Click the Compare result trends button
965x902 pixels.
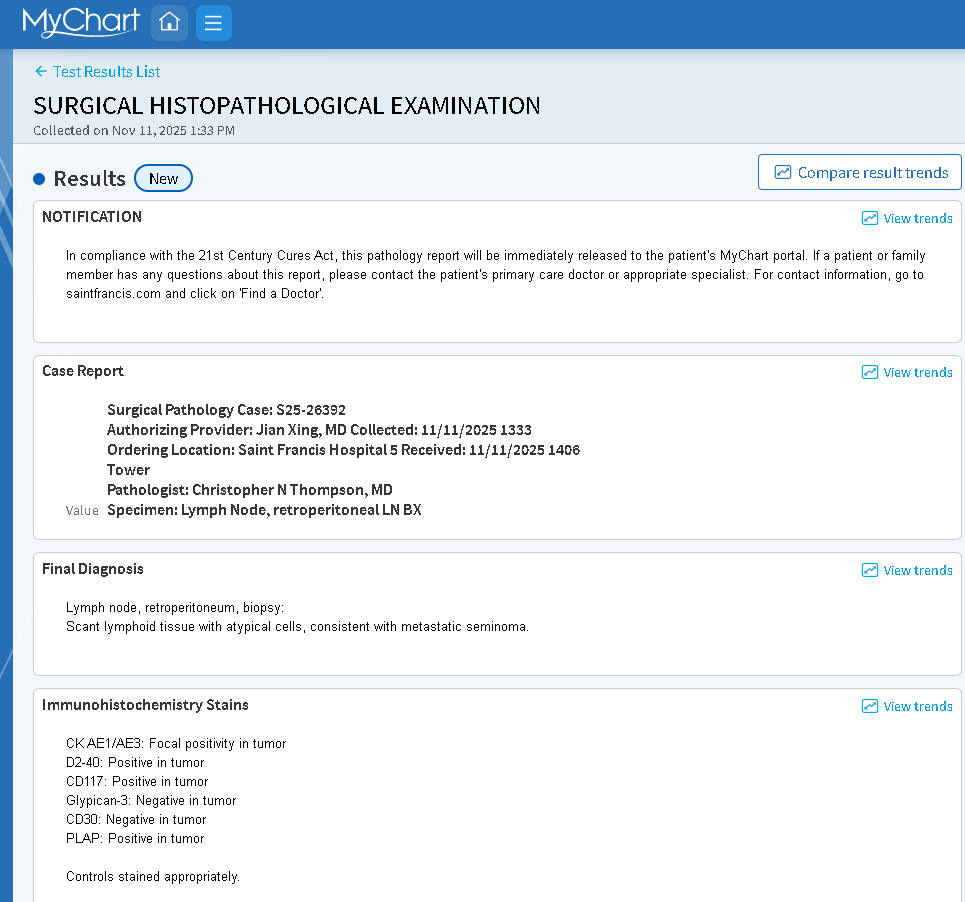[x=859, y=172]
